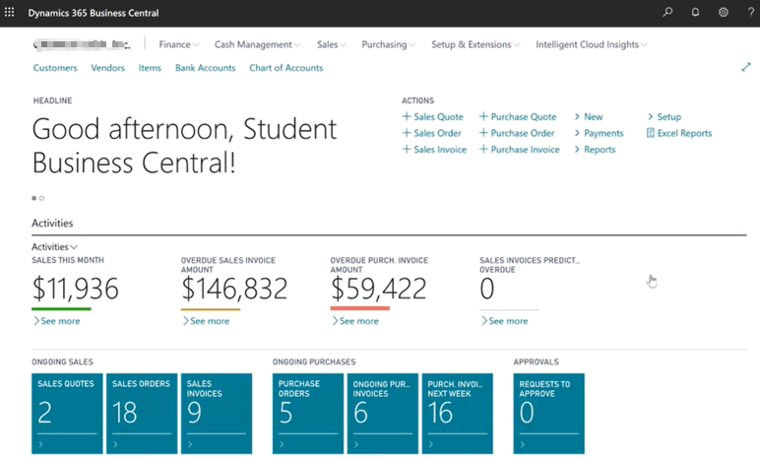Viewport: 760px width, 461px height.
Task: Expand the Activities chevron dropdown
Action: (55, 246)
